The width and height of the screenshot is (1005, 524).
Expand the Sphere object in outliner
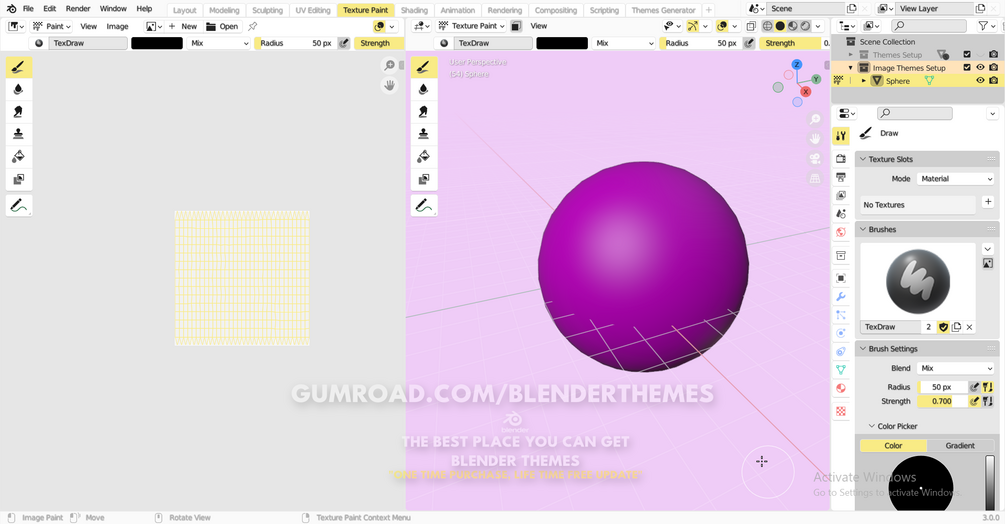(x=863, y=81)
